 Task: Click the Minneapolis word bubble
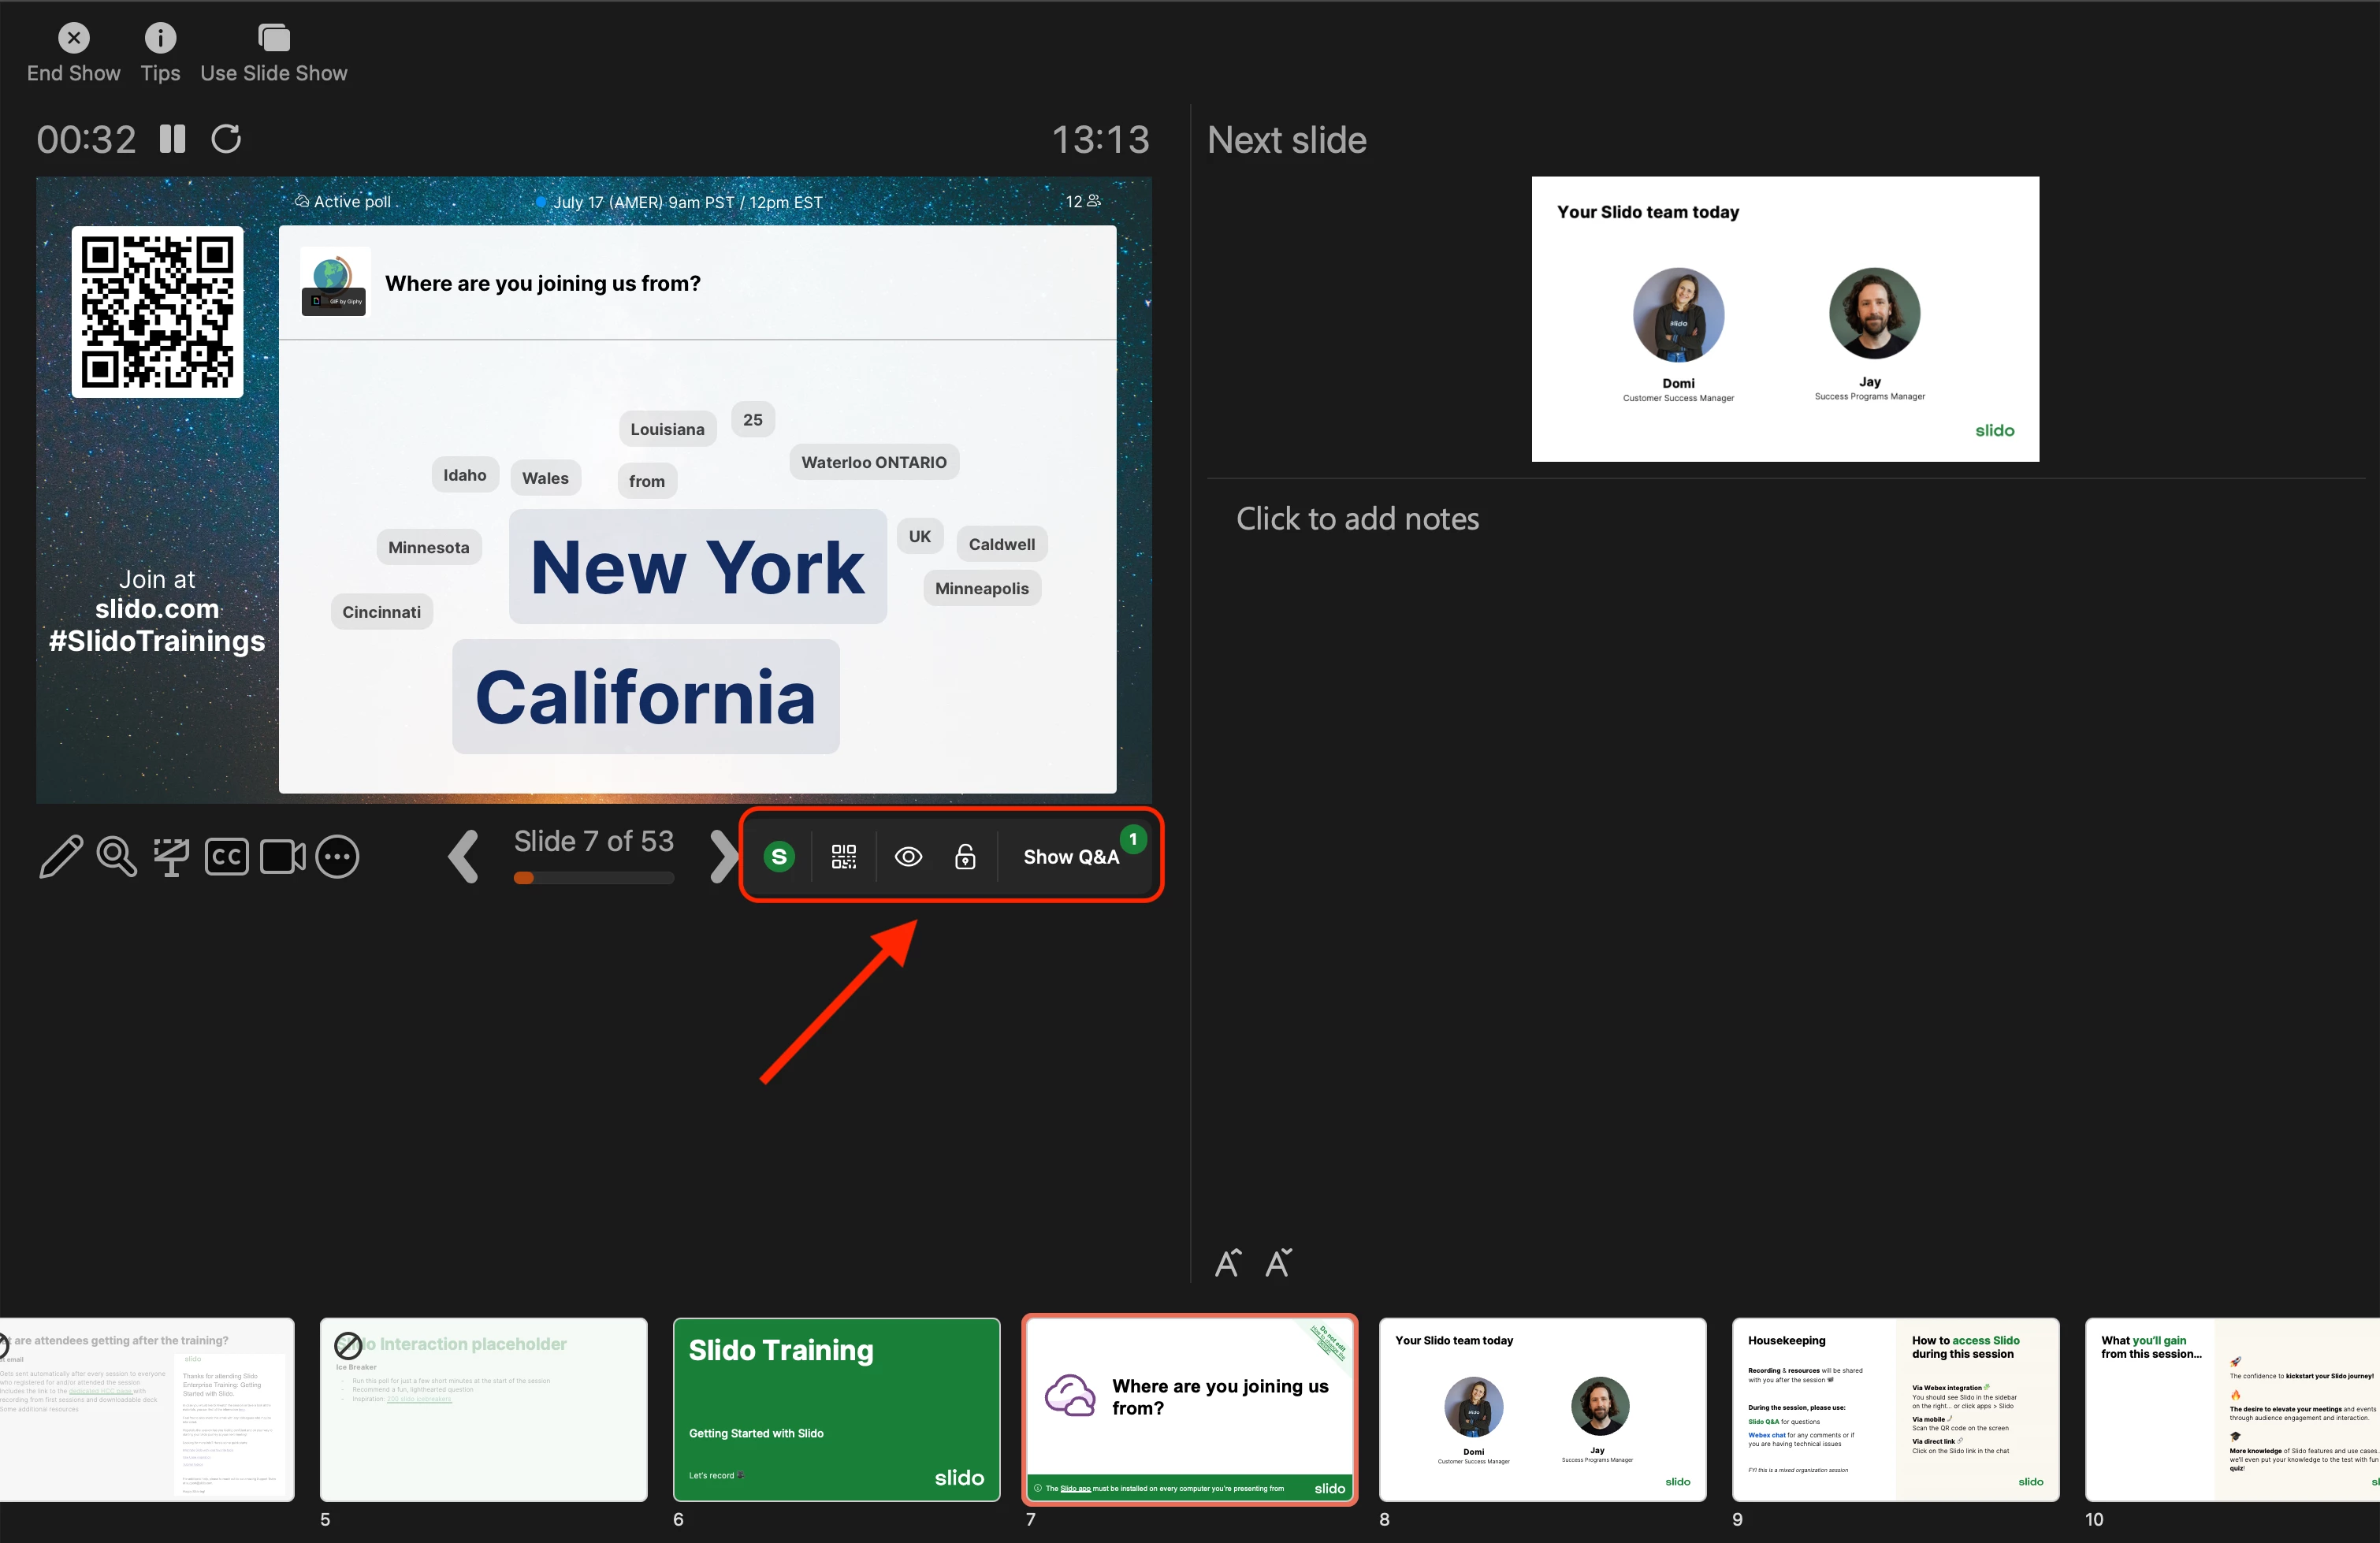pos(981,588)
